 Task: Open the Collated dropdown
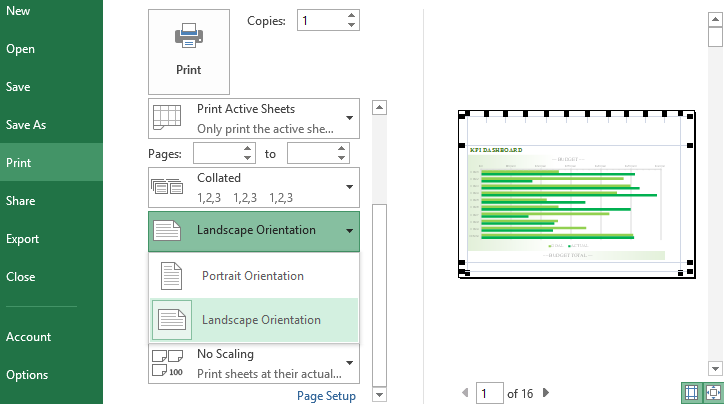(253, 186)
